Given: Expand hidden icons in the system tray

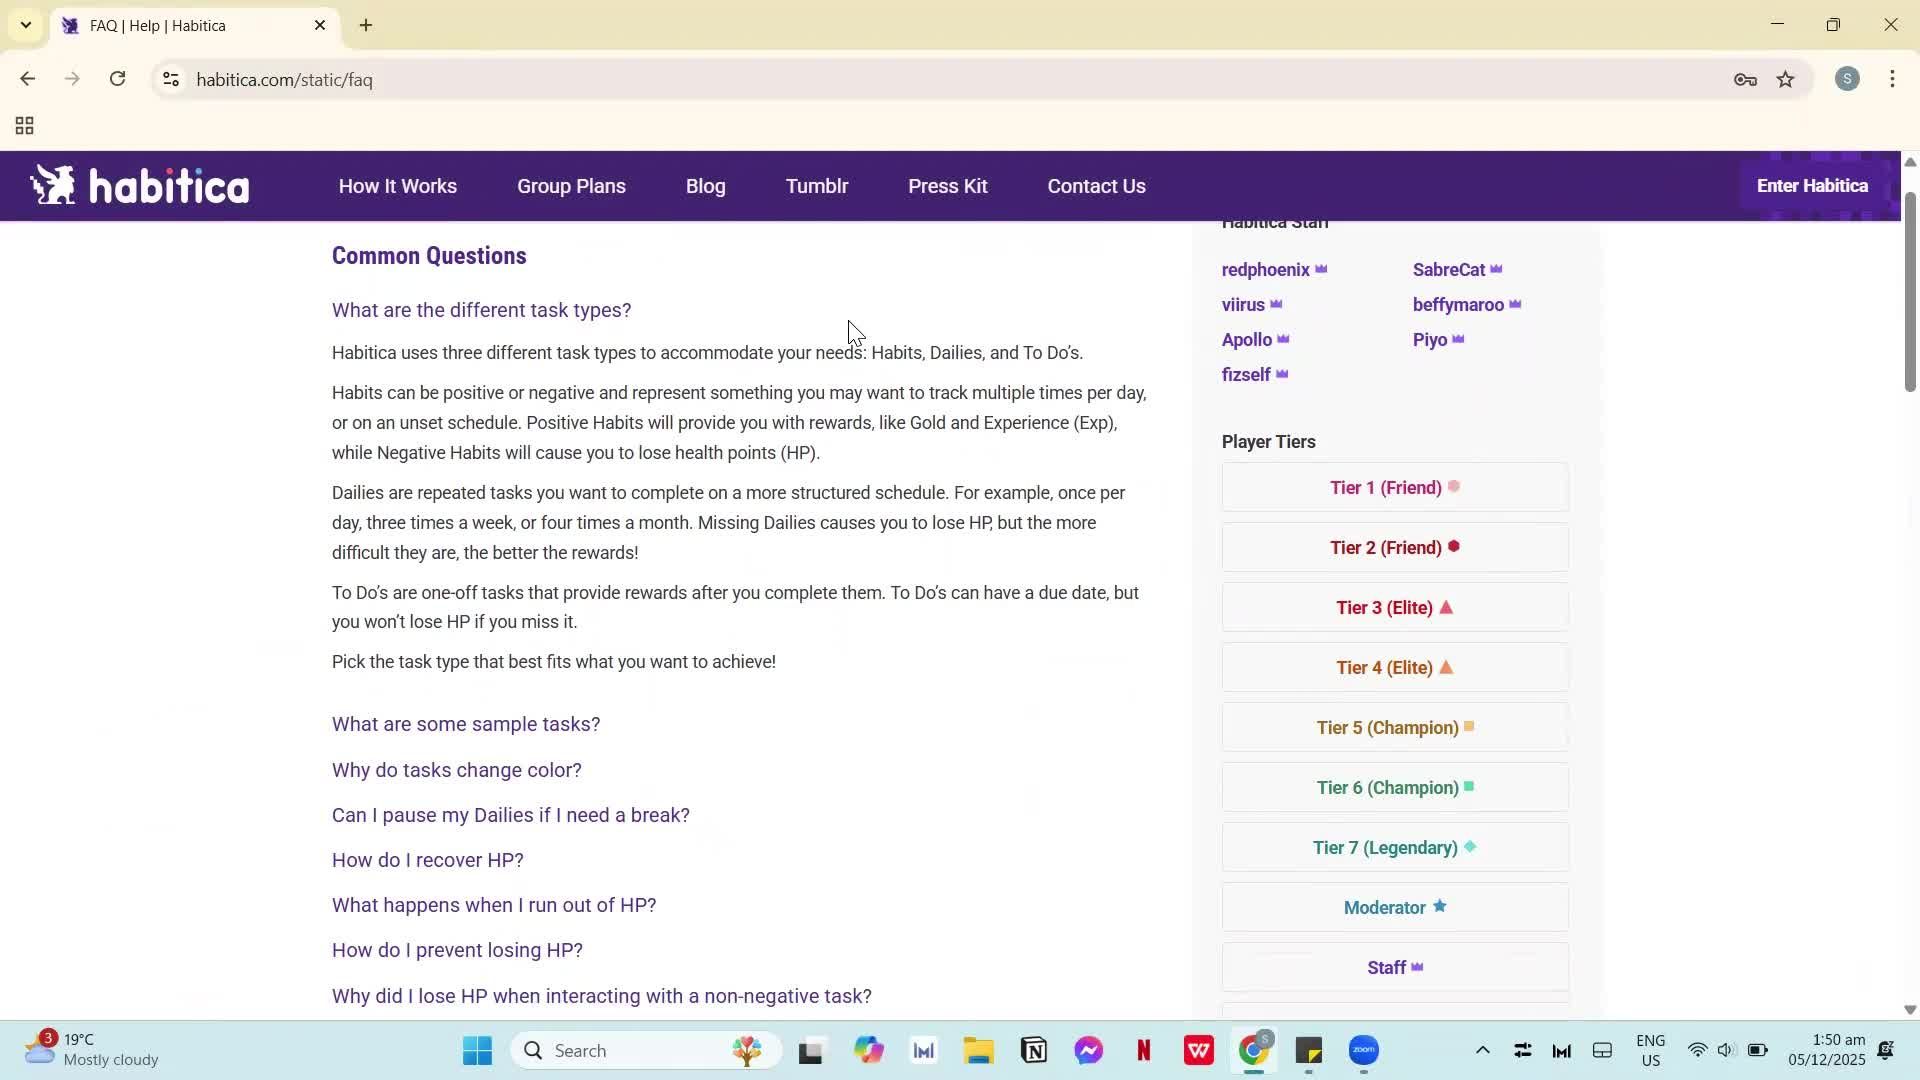Looking at the screenshot, I should [x=1483, y=1050].
